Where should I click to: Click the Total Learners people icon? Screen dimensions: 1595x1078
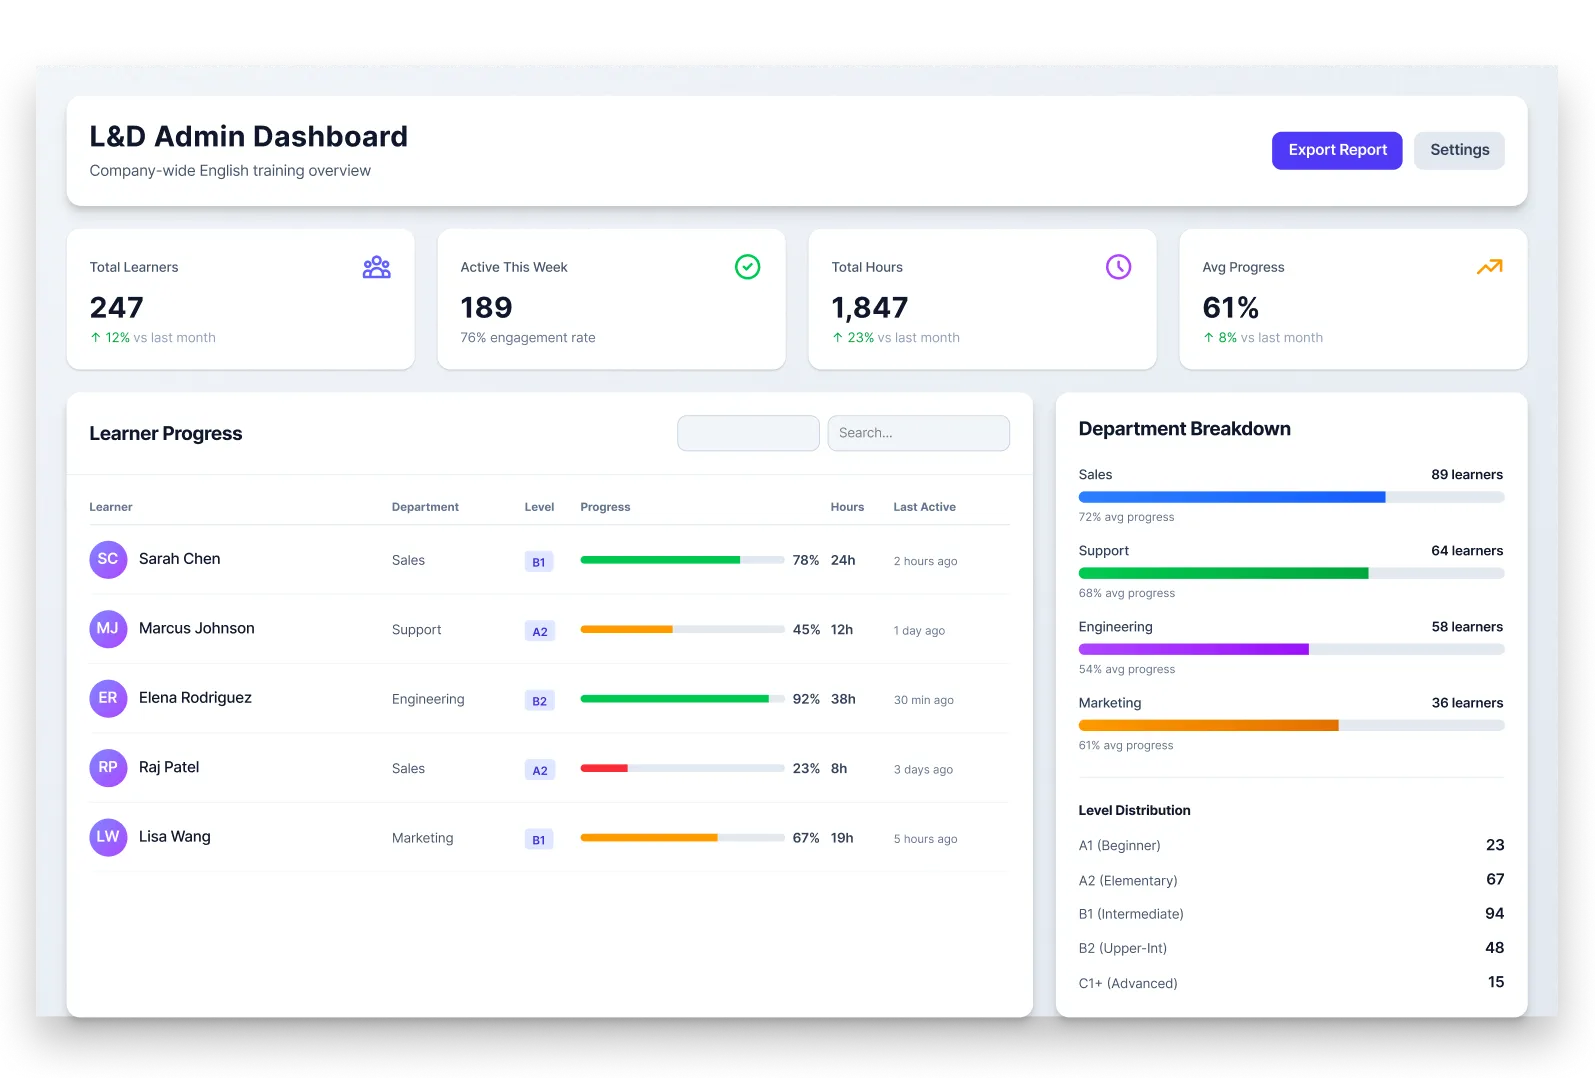377,267
